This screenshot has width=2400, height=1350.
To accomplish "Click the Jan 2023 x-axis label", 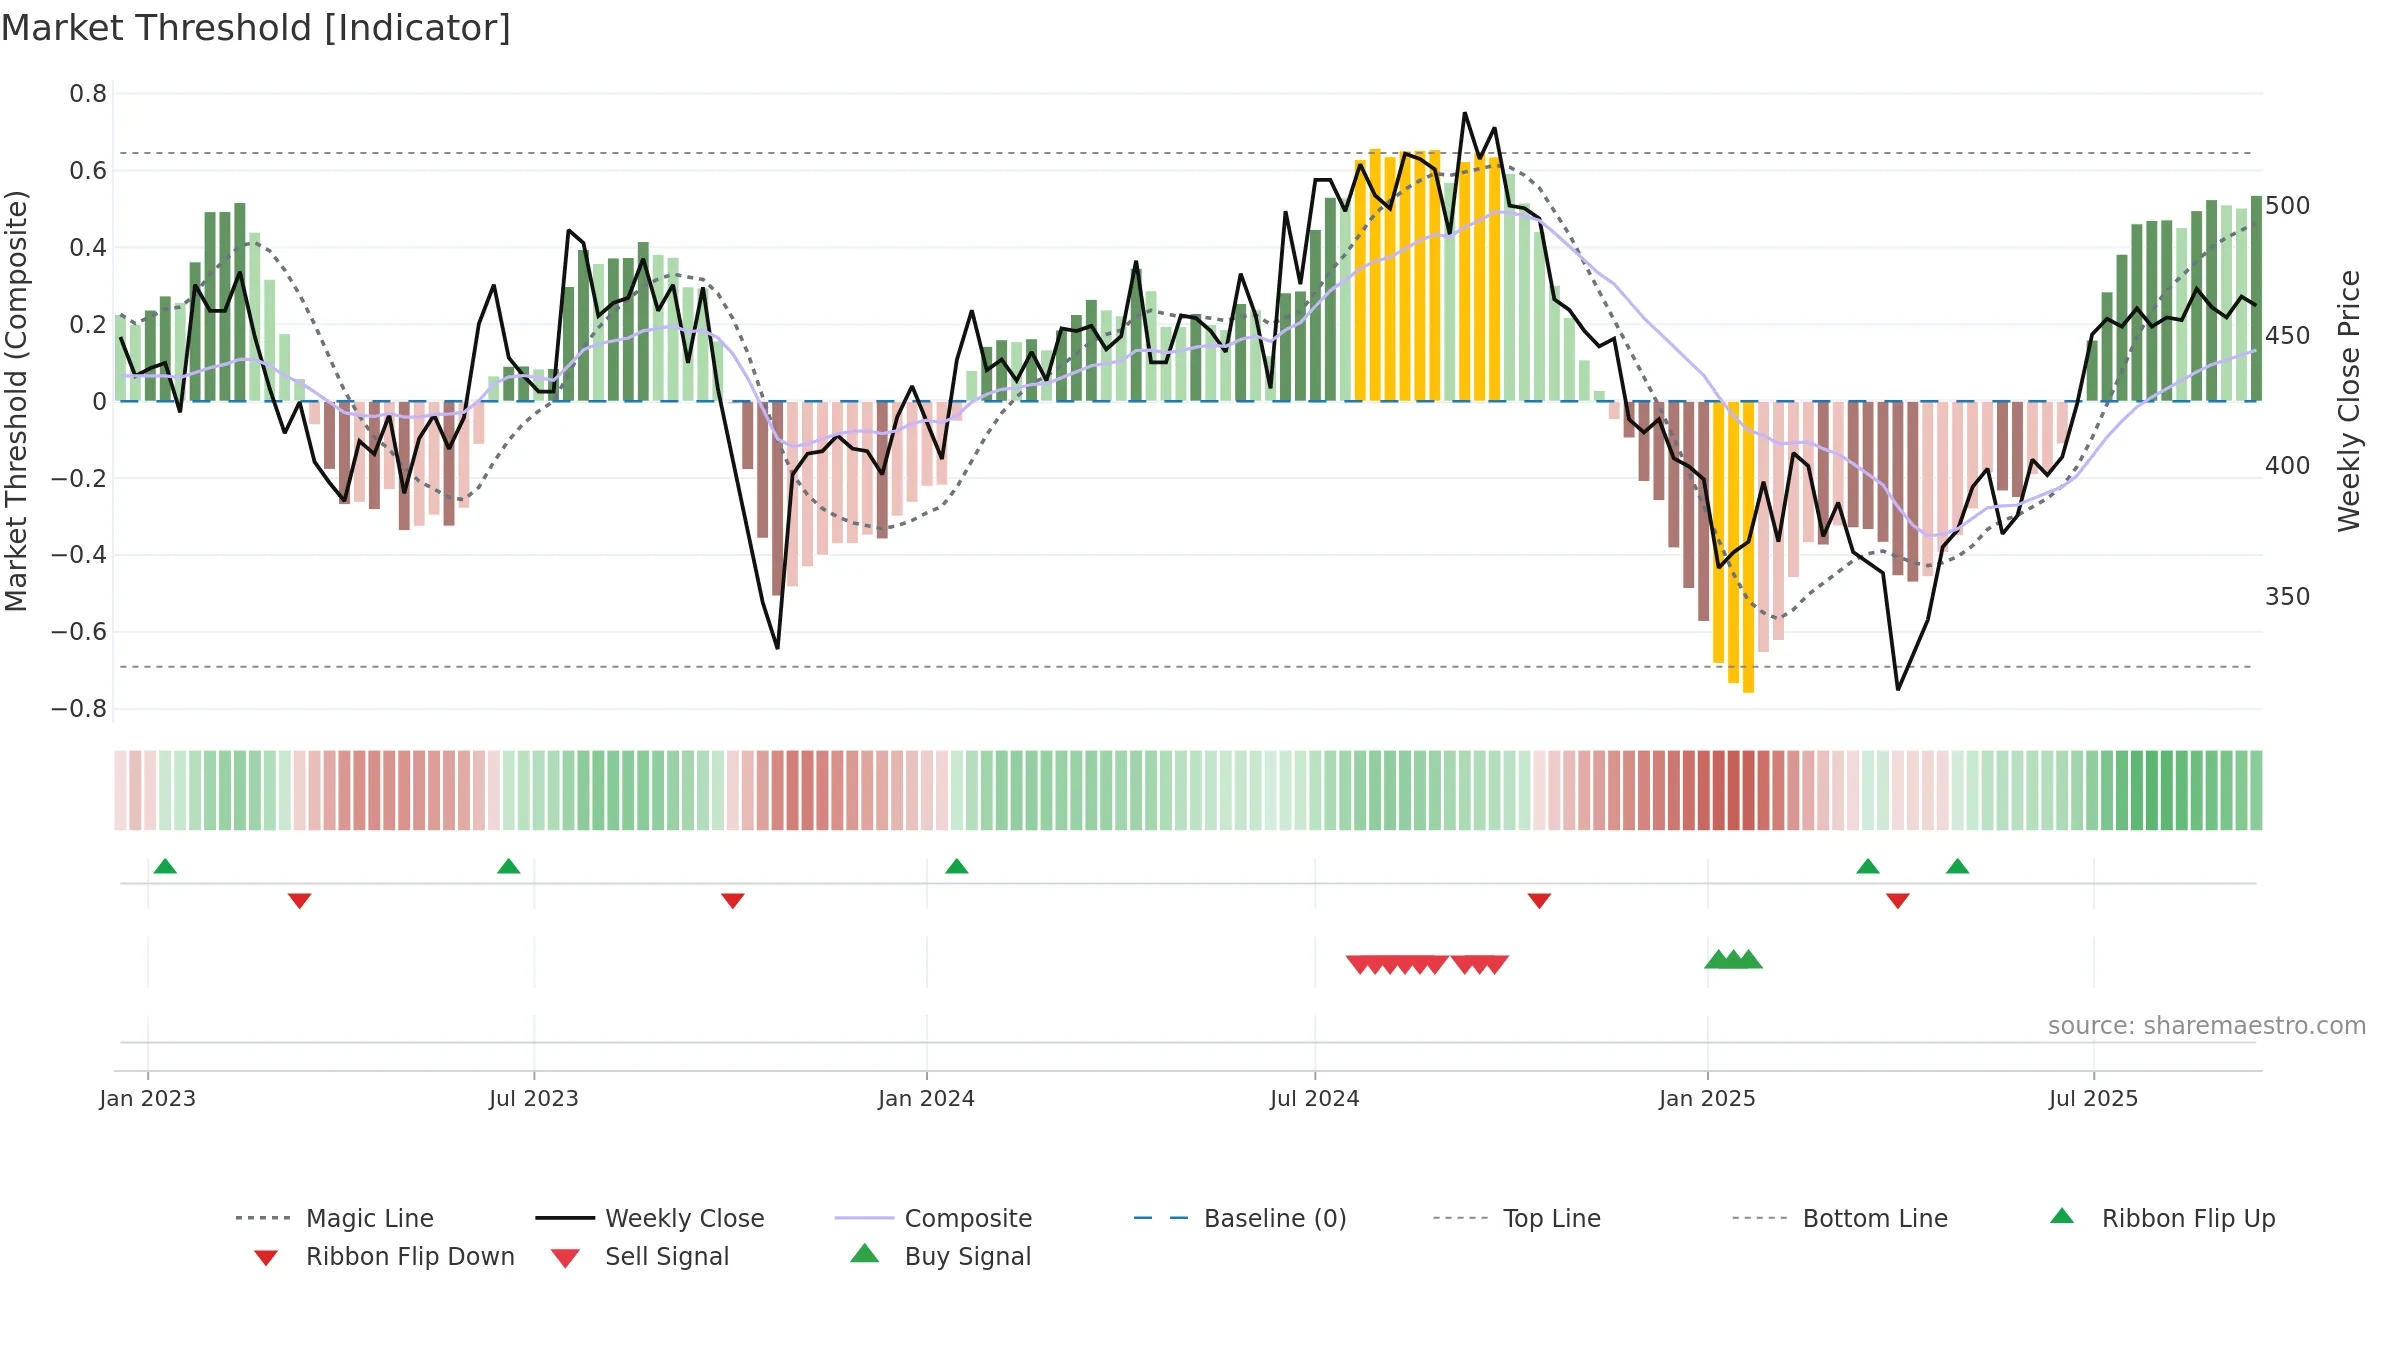I will 148,1098.
